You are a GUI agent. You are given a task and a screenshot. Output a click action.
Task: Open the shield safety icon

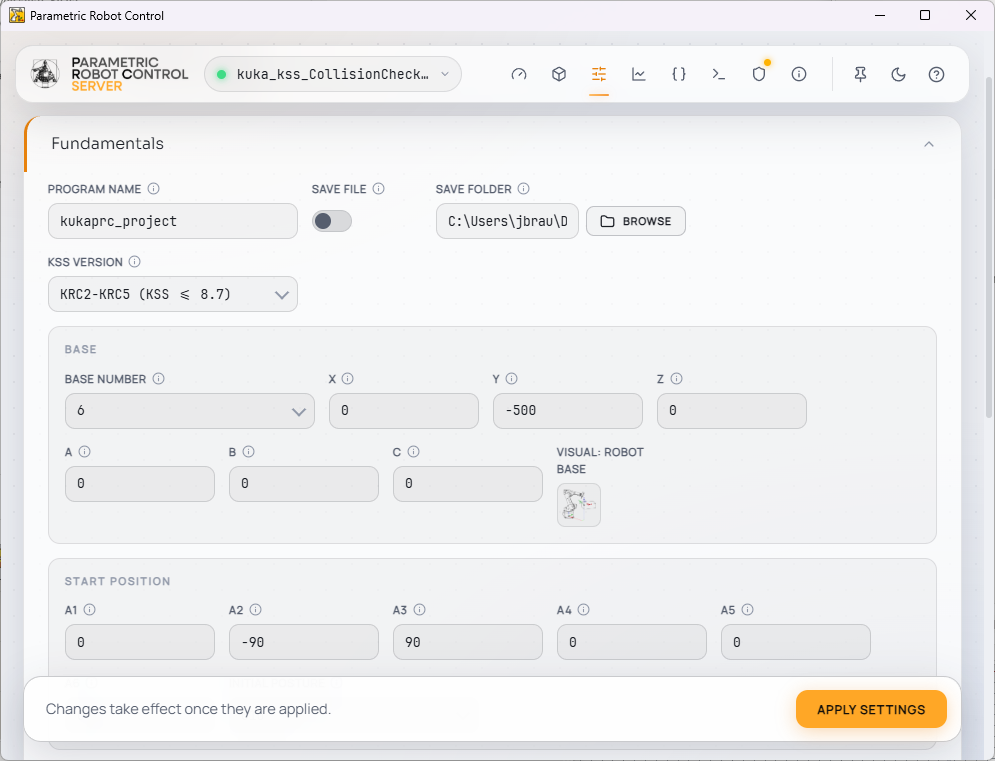(x=759, y=74)
